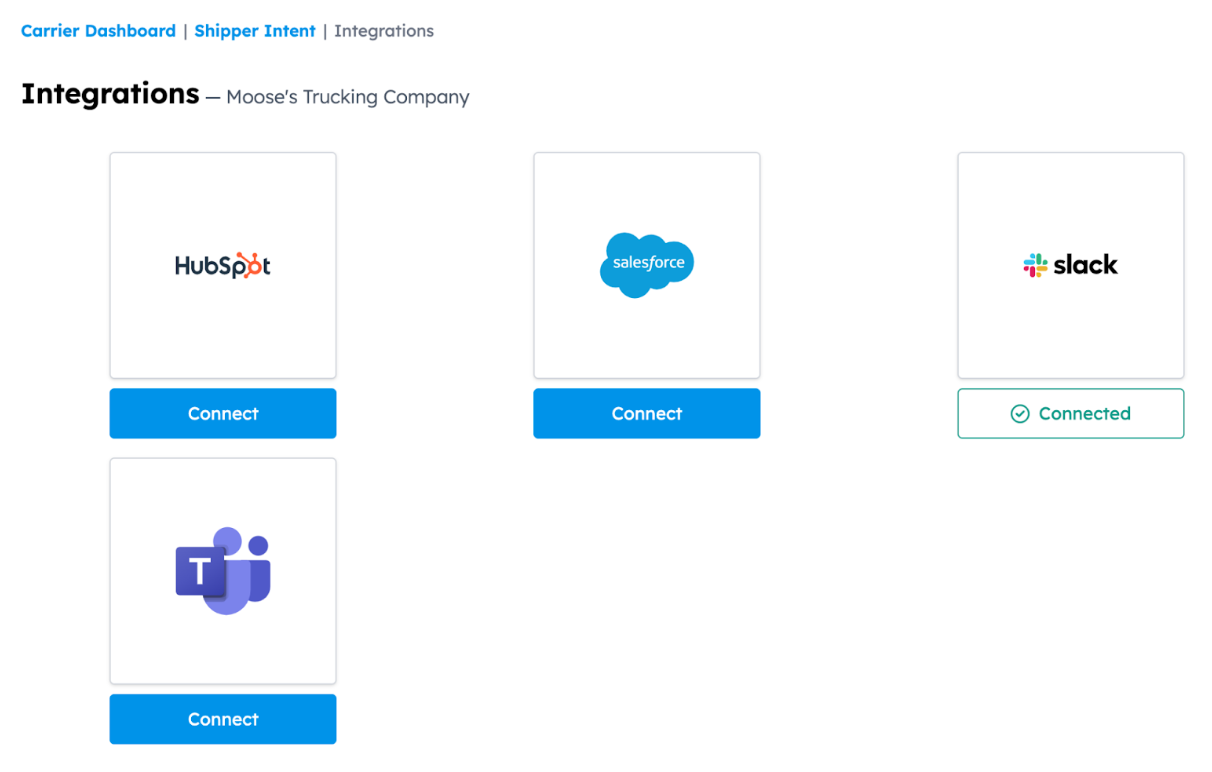Click the checkmark icon in Connected button
1212x772 pixels.
point(1020,414)
